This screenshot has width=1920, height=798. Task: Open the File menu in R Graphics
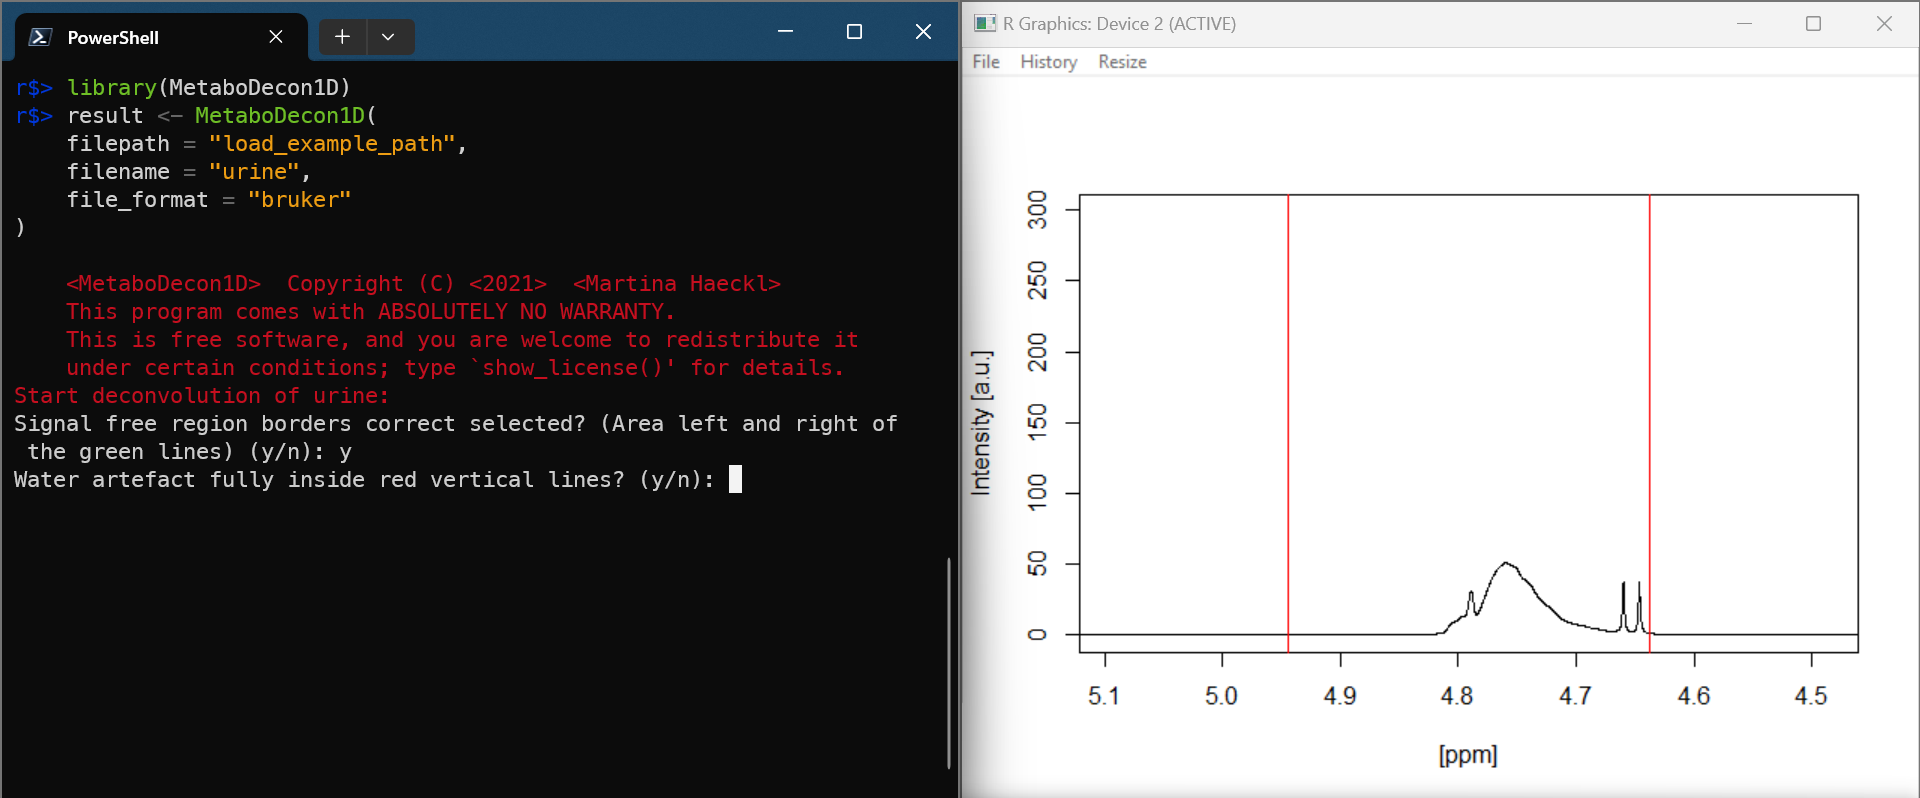tap(986, 62)
